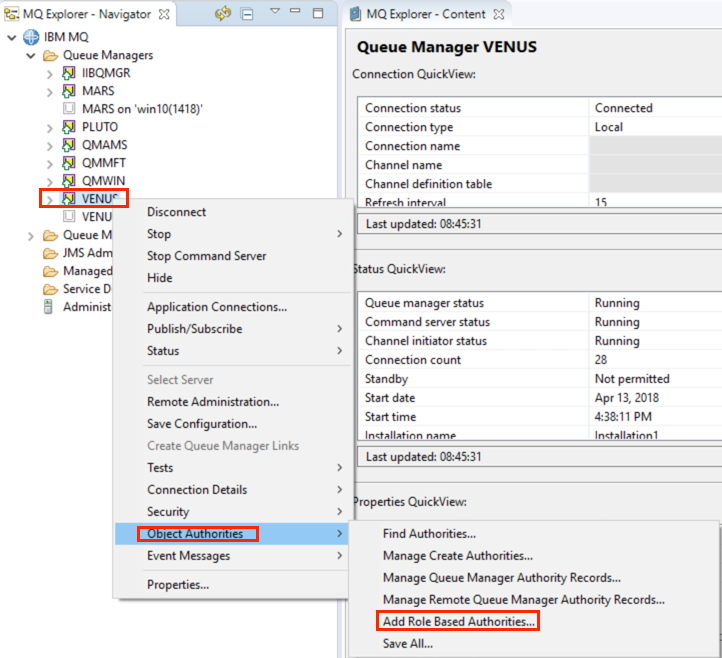Screen dimensions: 722x658
Task: Expand the QMAMS queue manager
Action: click(50, 146)
